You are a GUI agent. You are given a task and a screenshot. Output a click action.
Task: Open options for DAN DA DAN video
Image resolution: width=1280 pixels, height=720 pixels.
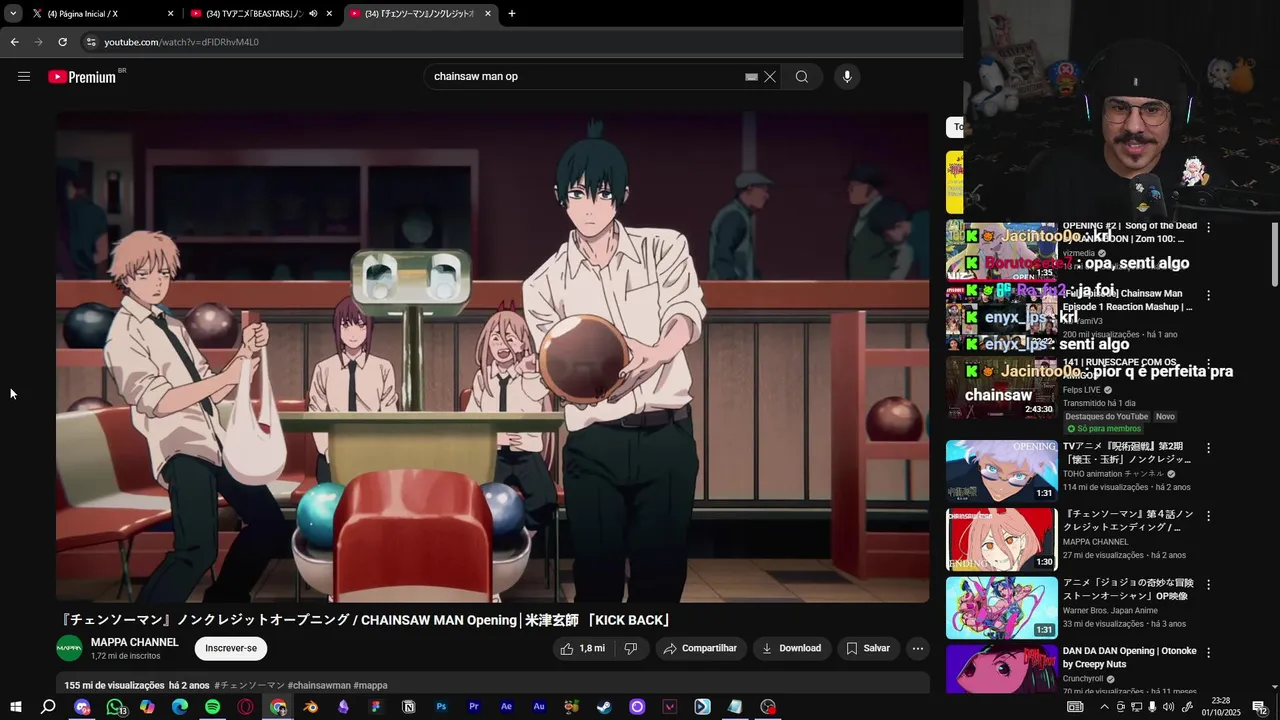point(1208,652)
